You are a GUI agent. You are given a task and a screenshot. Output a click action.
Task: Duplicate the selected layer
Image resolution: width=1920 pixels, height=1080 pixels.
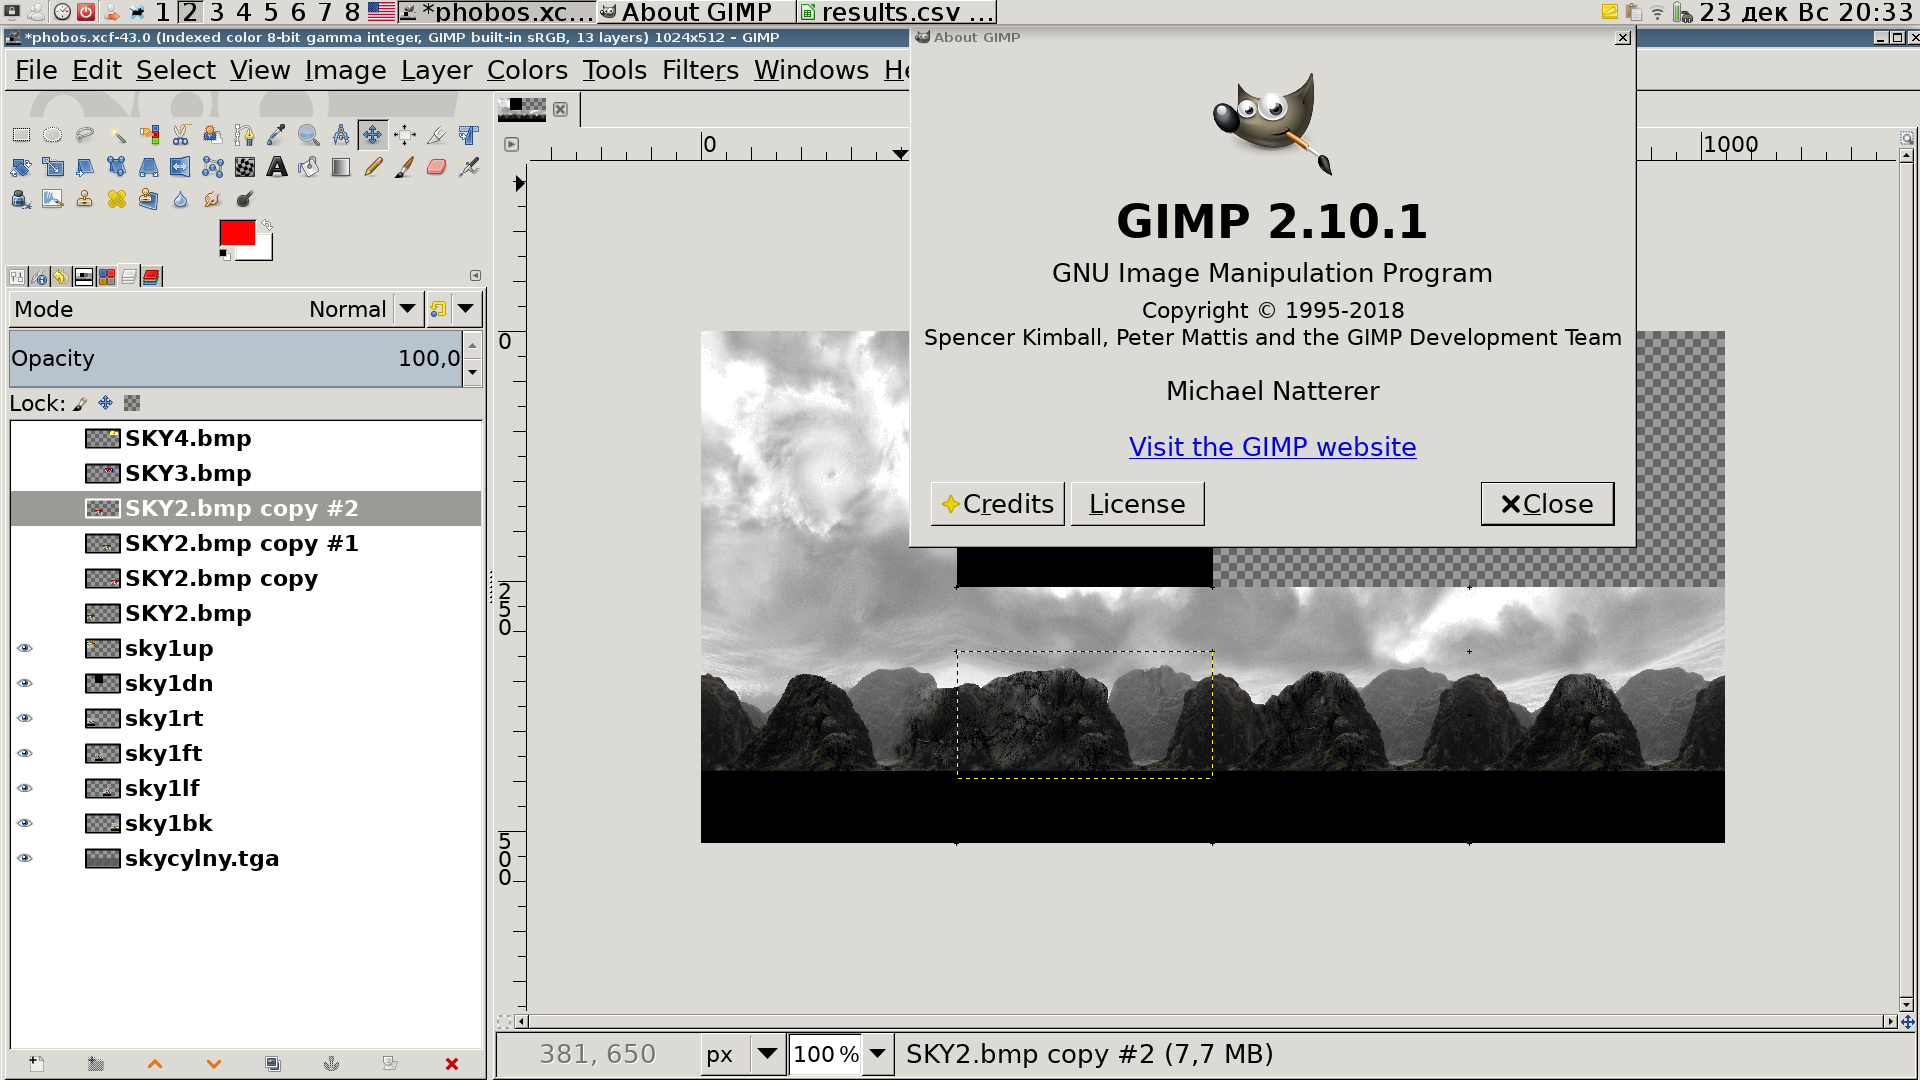(273, 1063)
